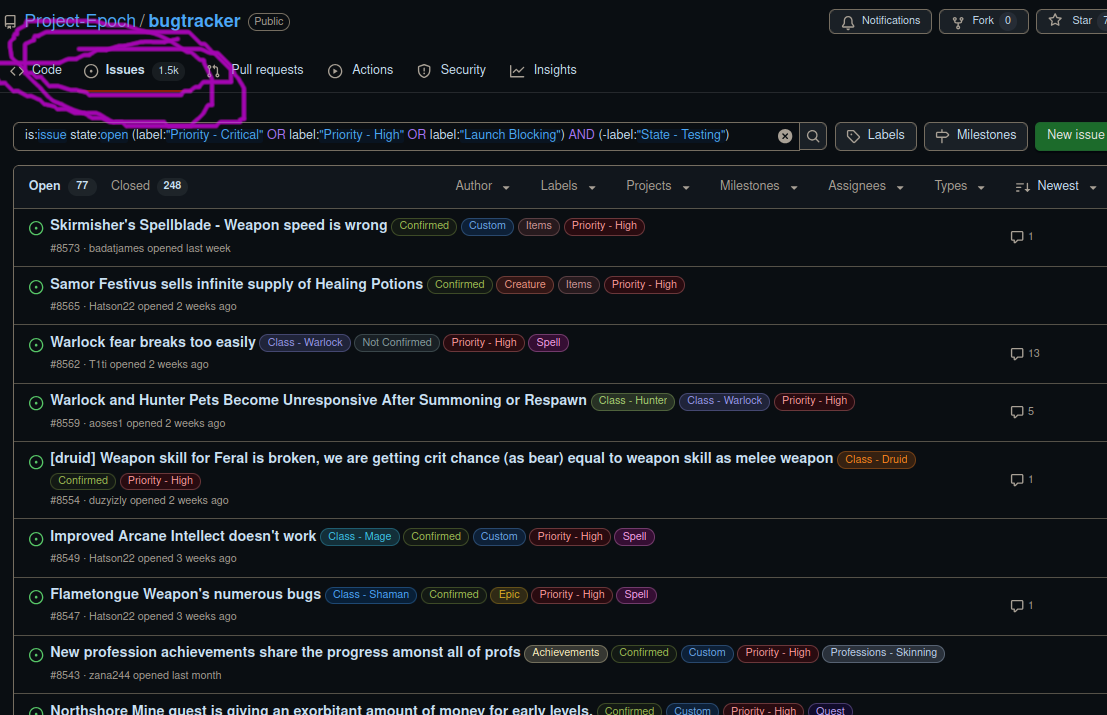
Task: Open the Actions tab
Action: point(361,70)
